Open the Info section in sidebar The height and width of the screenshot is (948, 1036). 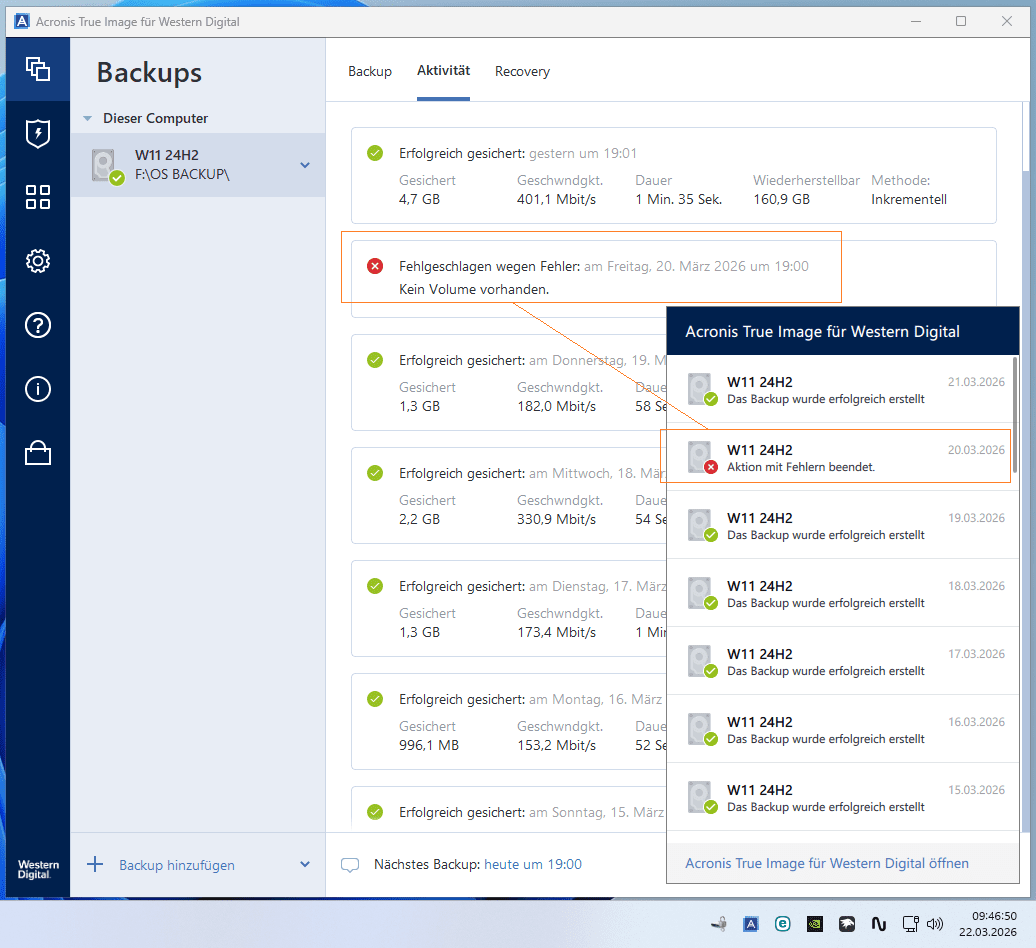click(38, 389)
